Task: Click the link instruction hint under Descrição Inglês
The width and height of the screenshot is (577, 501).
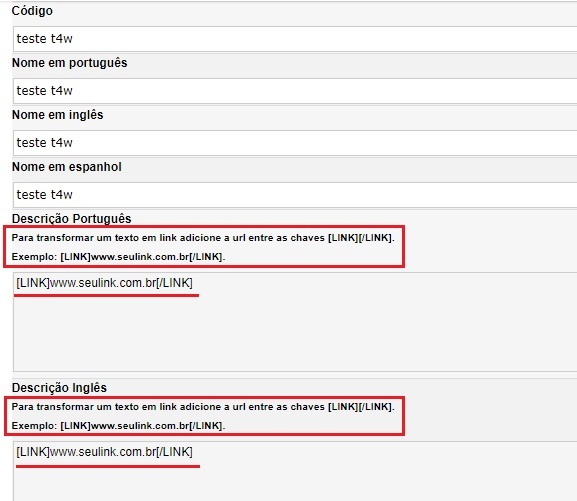Action: coord(203,407)
